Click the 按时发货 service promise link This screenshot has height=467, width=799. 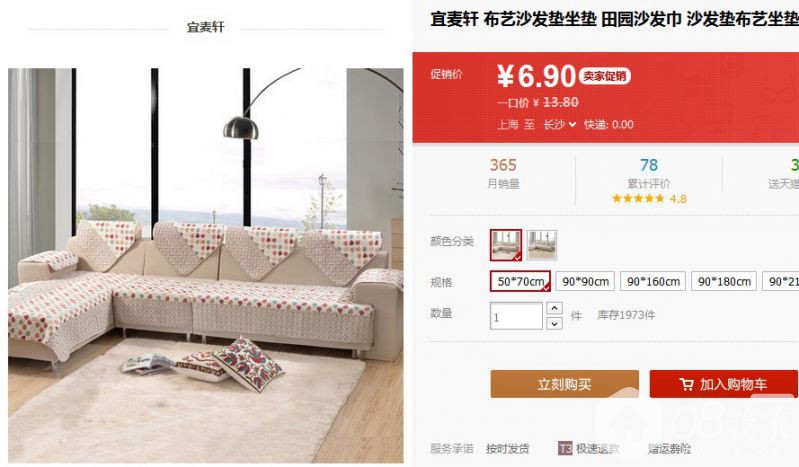[x=508, y=449]
